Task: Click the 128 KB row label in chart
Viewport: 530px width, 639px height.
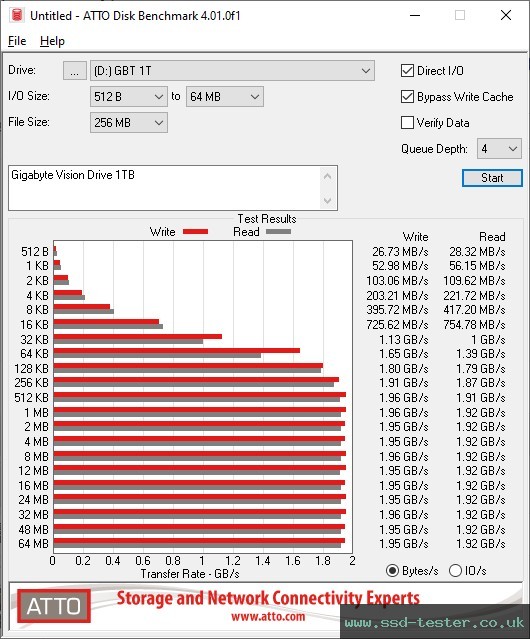Action: [31, 369]
